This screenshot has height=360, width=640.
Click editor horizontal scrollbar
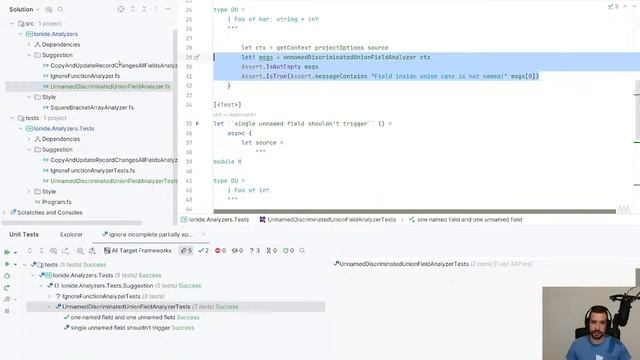coord(414,211)
